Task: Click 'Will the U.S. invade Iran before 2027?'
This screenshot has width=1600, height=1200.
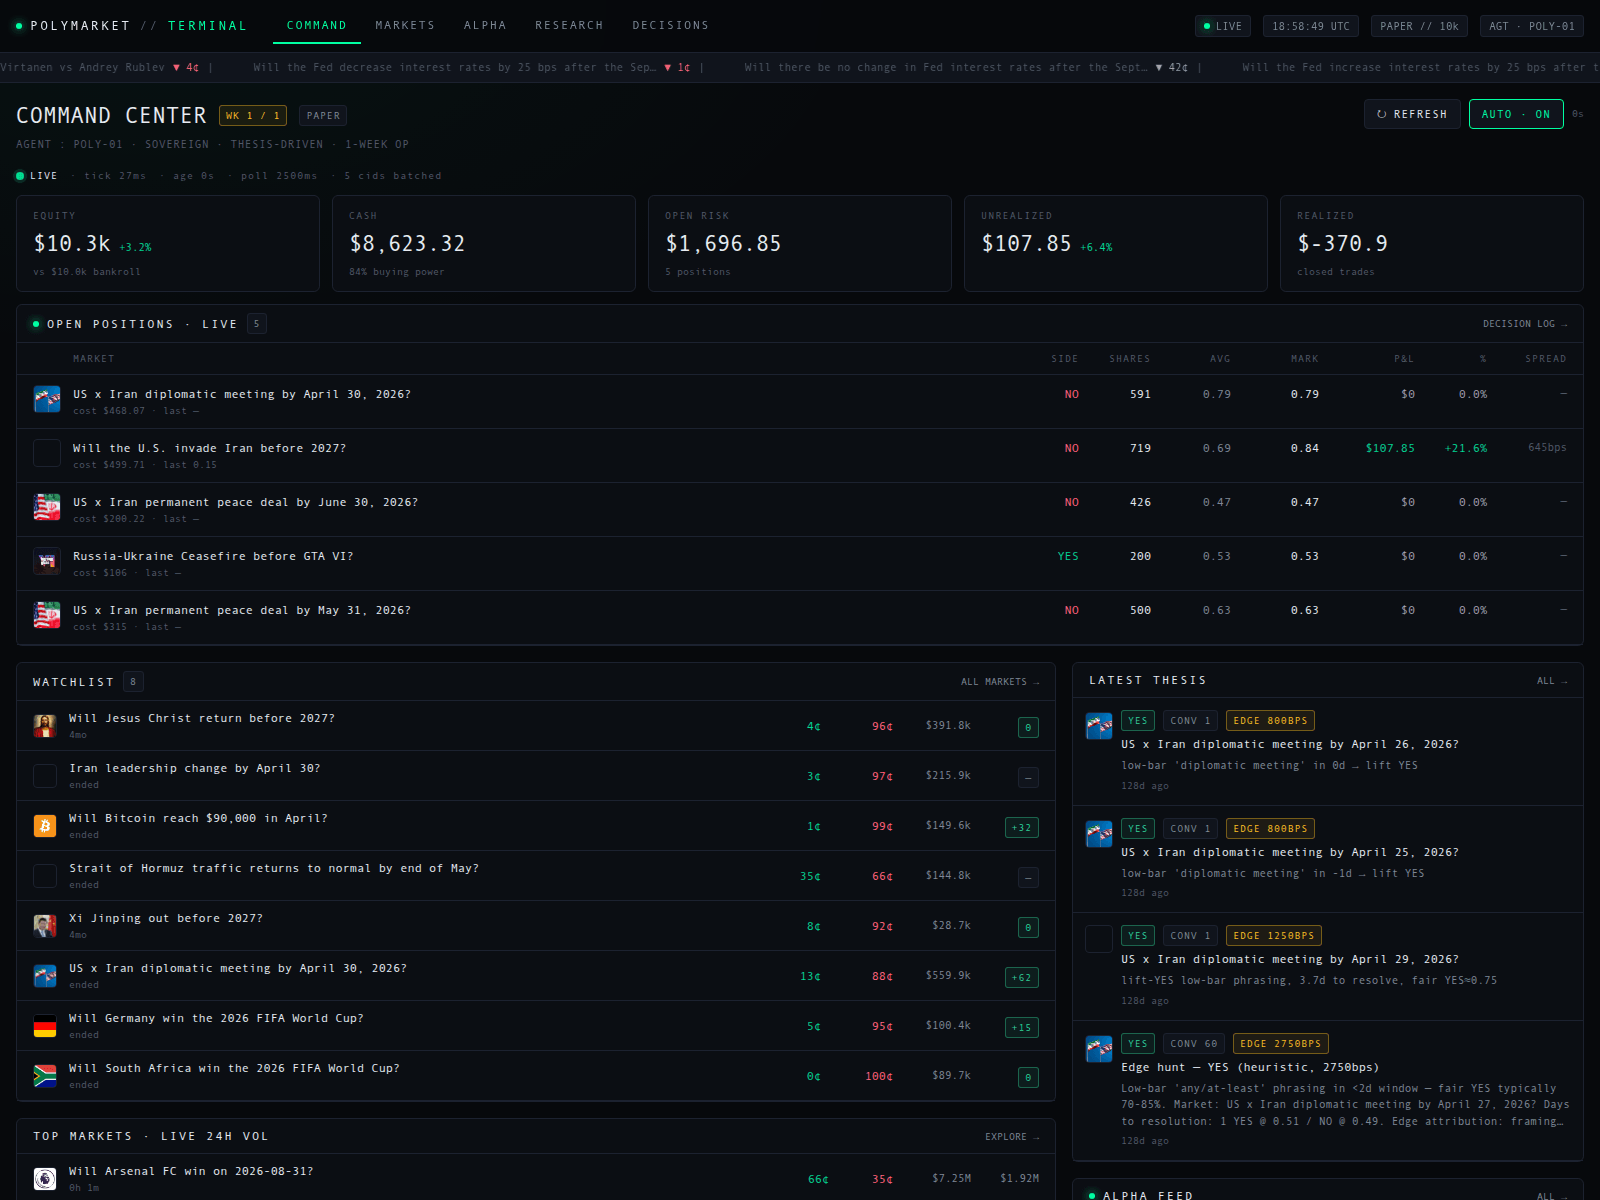Action: [209, 448]
